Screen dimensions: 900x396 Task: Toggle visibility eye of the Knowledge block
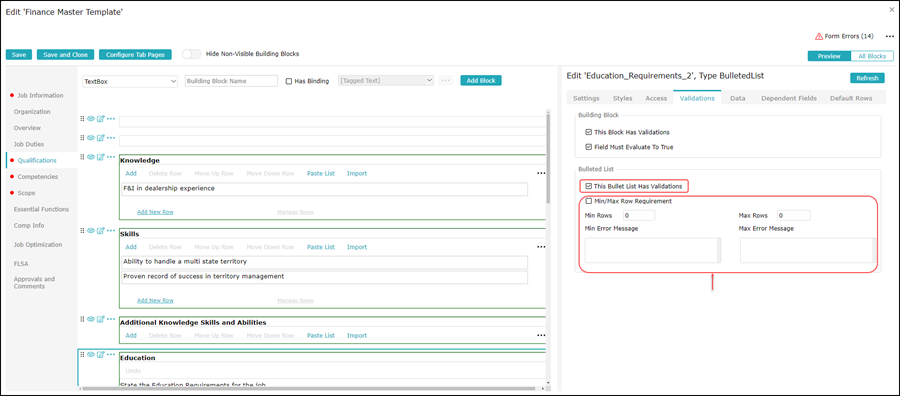coord(91,157)
